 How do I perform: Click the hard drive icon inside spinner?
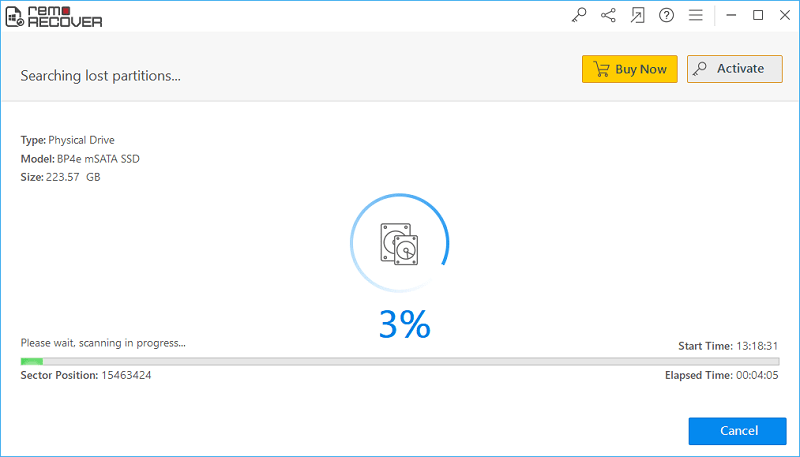(399, 243)
